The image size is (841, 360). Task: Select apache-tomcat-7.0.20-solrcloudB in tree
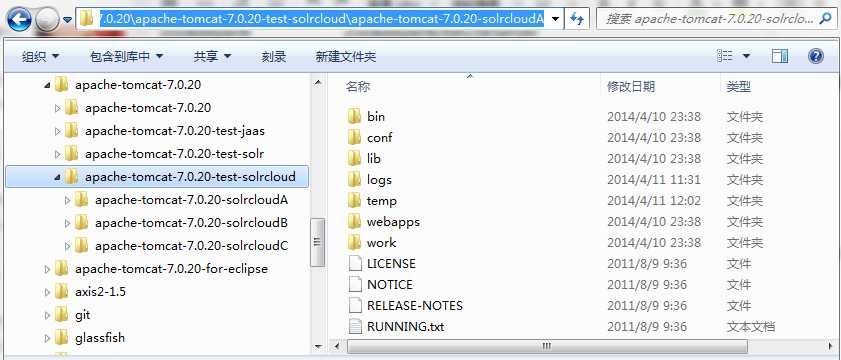coord(191,222)
